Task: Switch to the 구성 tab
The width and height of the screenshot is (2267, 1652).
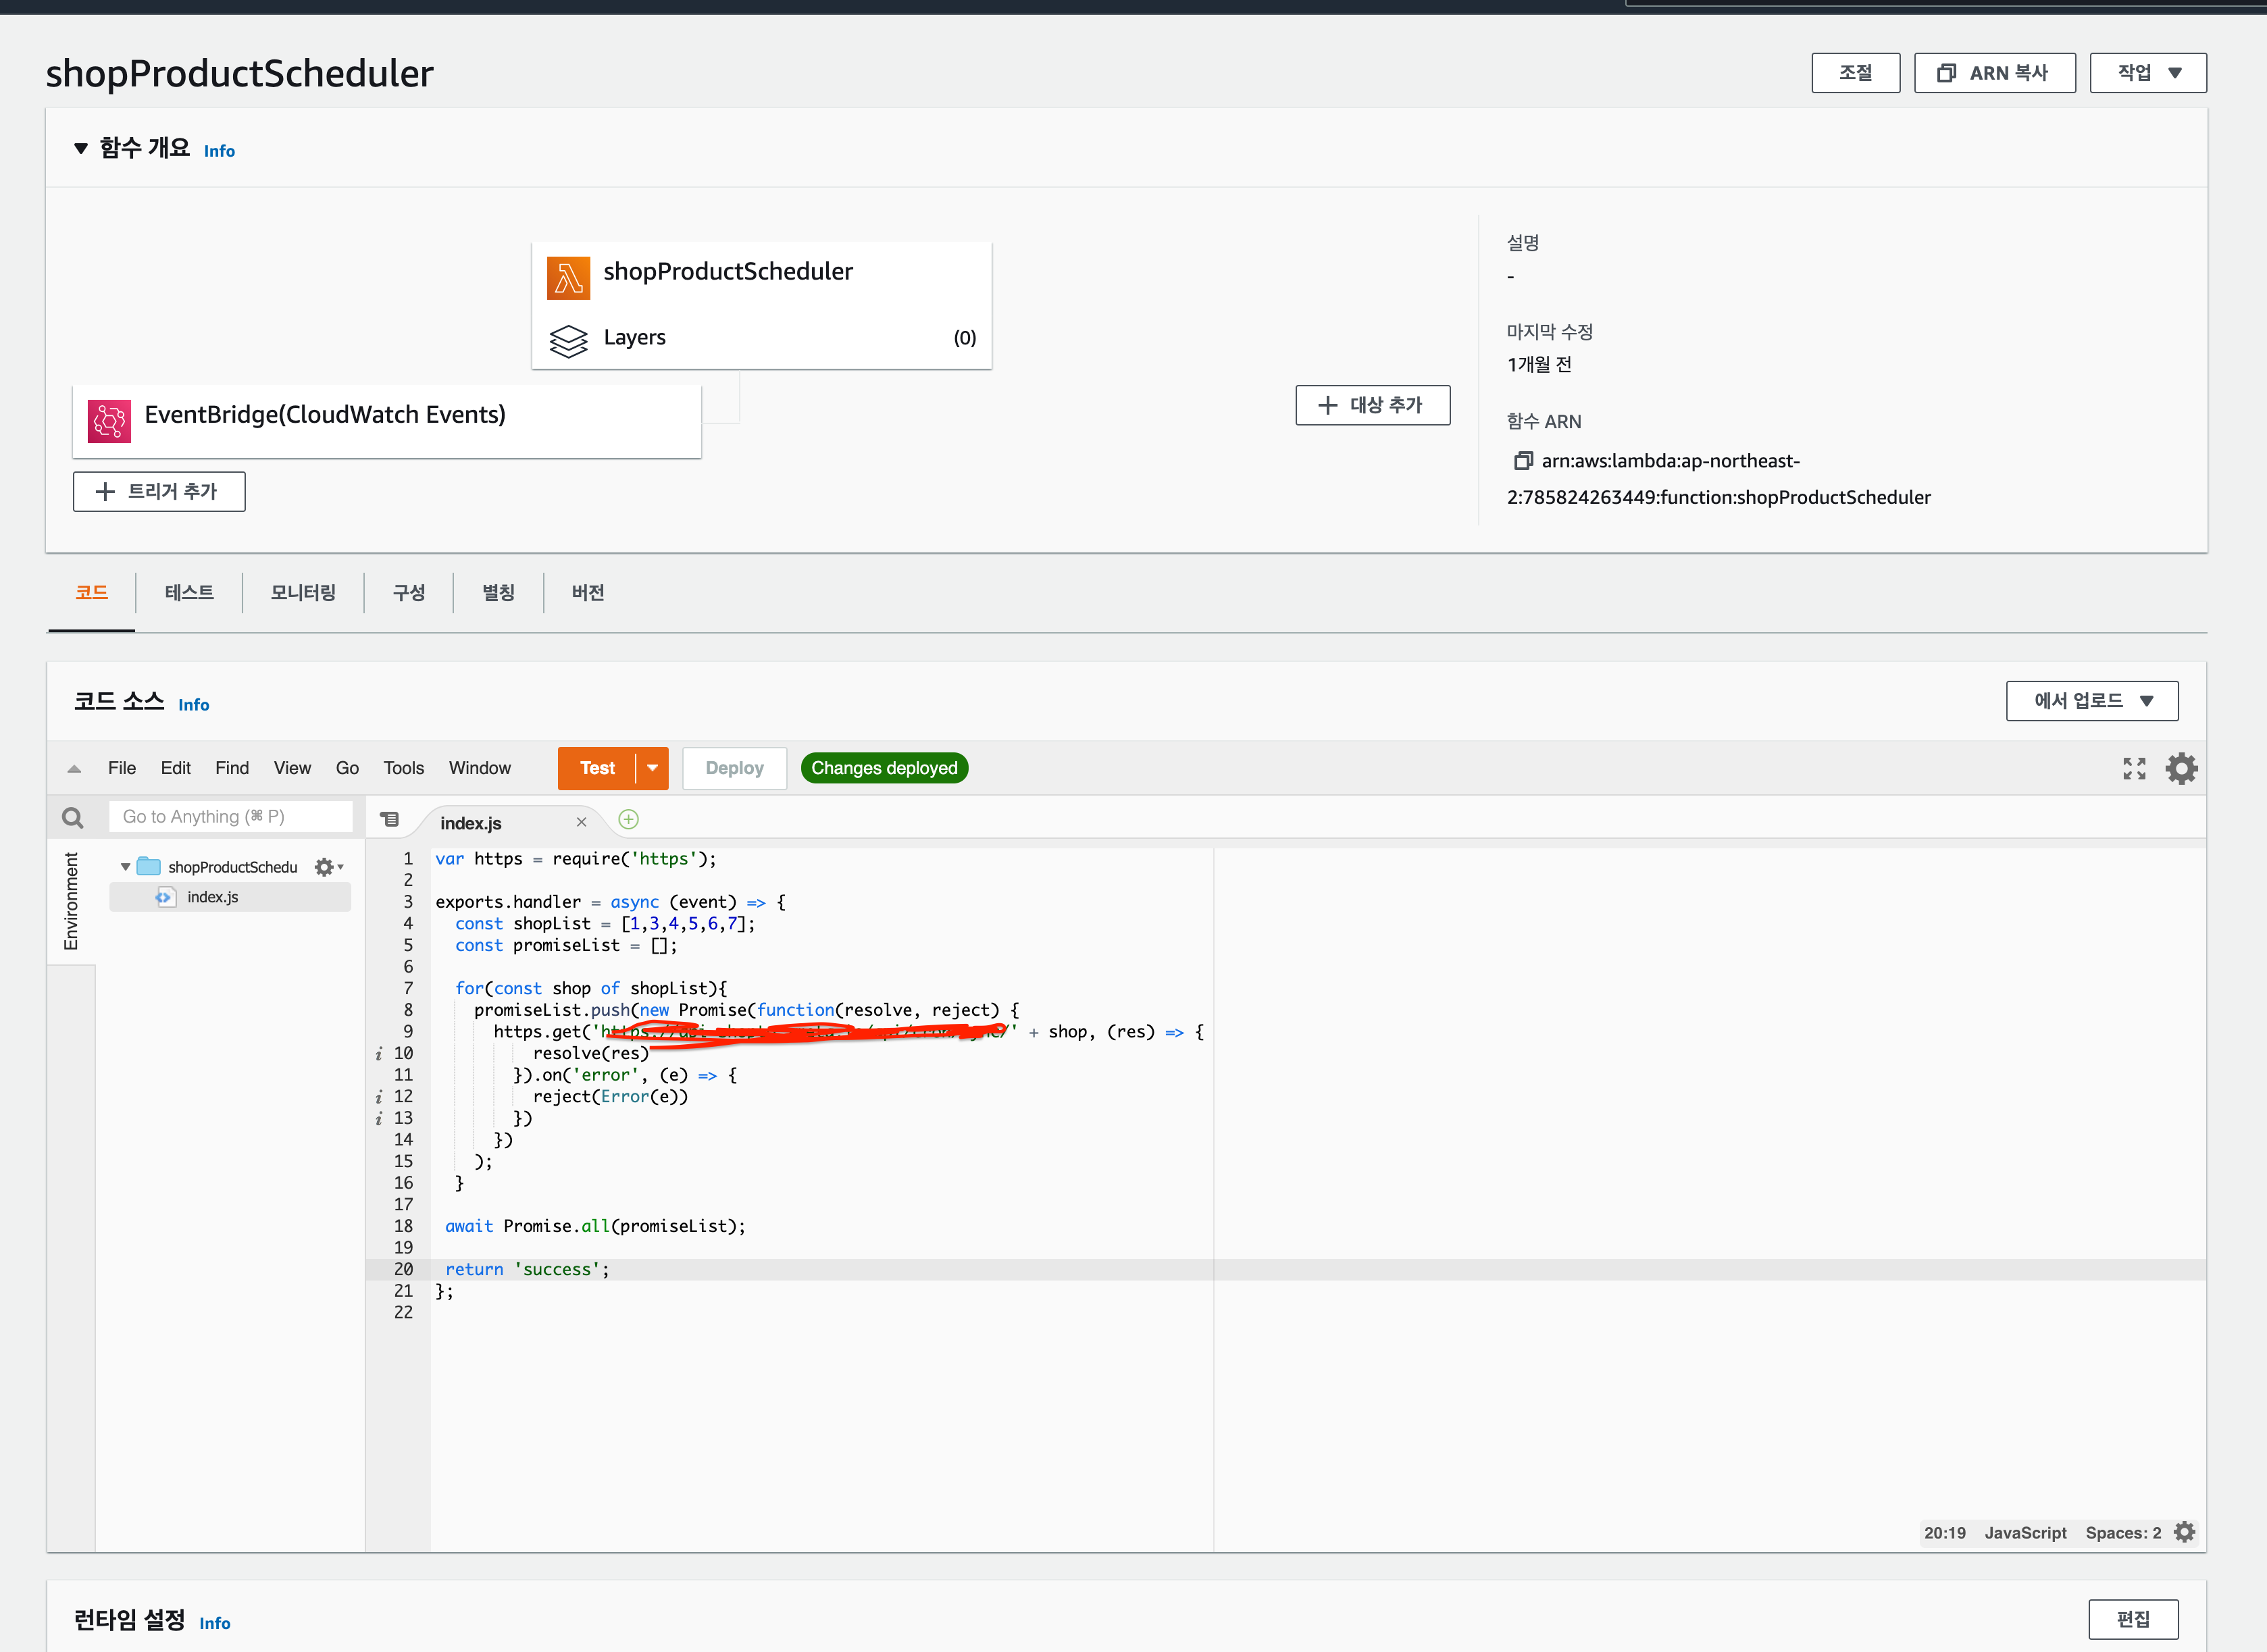Action: 409,593
